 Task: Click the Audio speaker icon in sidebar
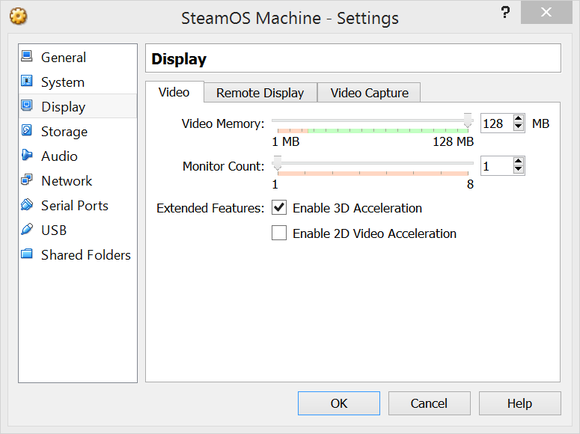(27, 155)
